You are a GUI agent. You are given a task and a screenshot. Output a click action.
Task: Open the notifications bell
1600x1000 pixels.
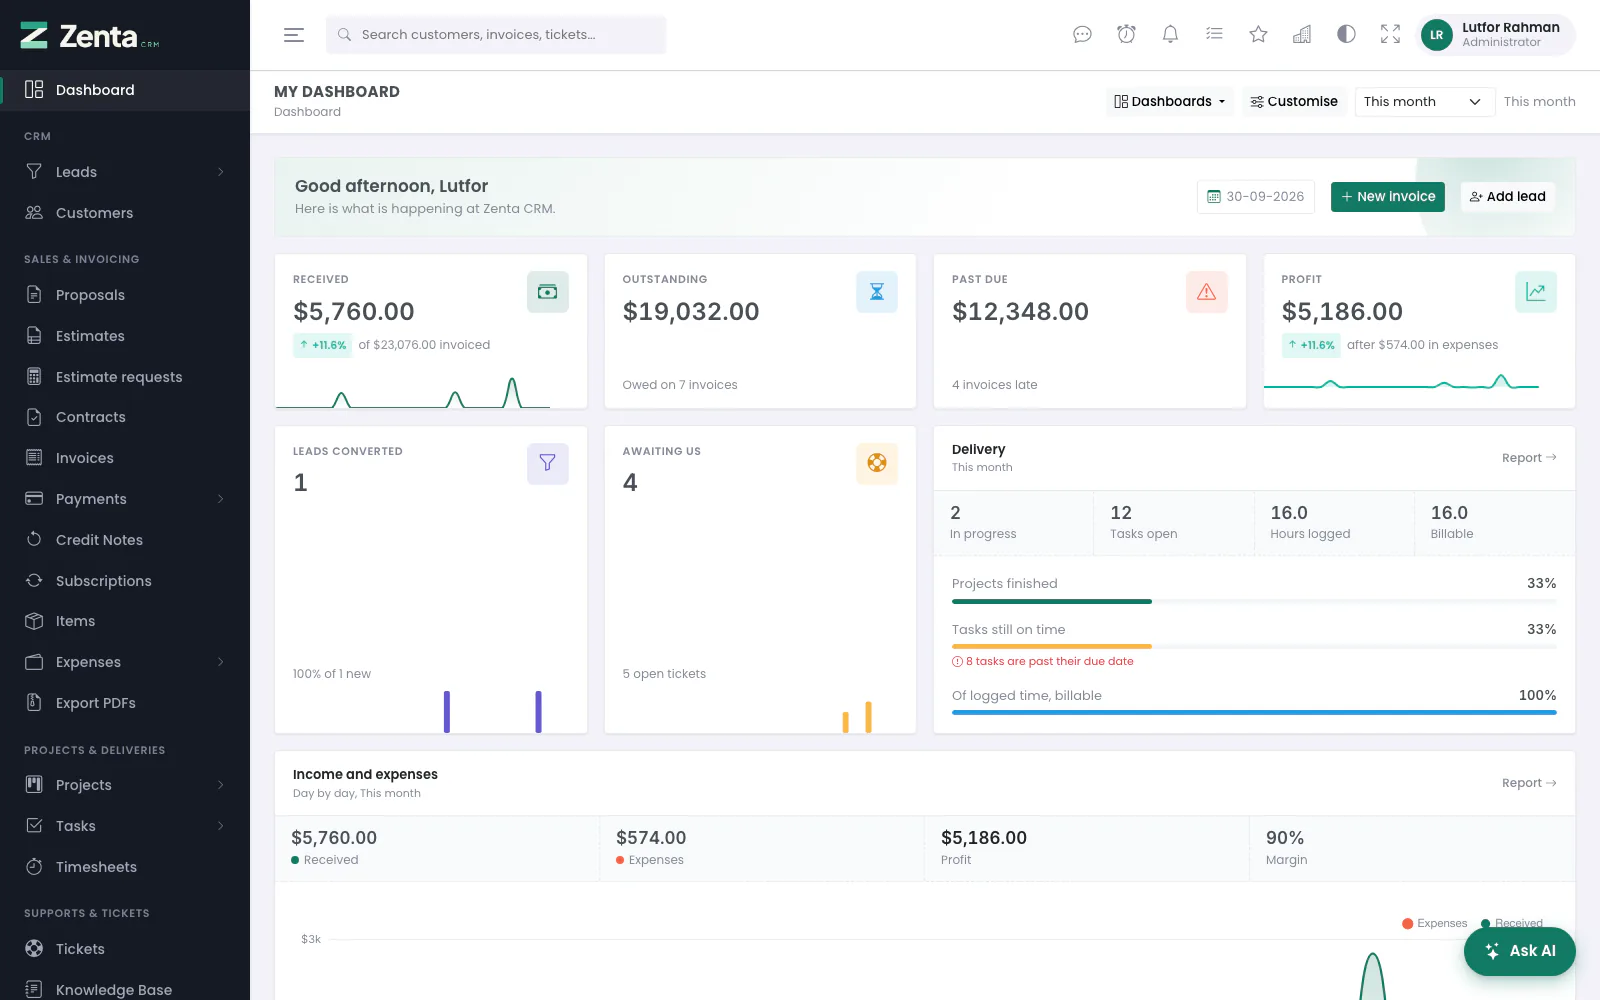click(1170, 35)
